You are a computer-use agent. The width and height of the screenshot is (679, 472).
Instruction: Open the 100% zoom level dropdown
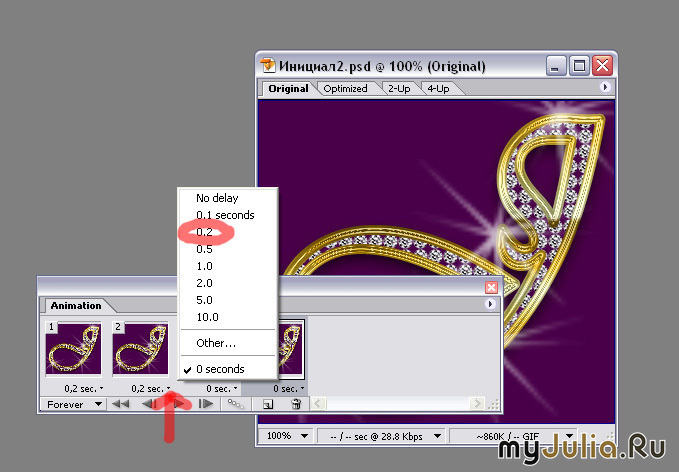pos(286,436)
